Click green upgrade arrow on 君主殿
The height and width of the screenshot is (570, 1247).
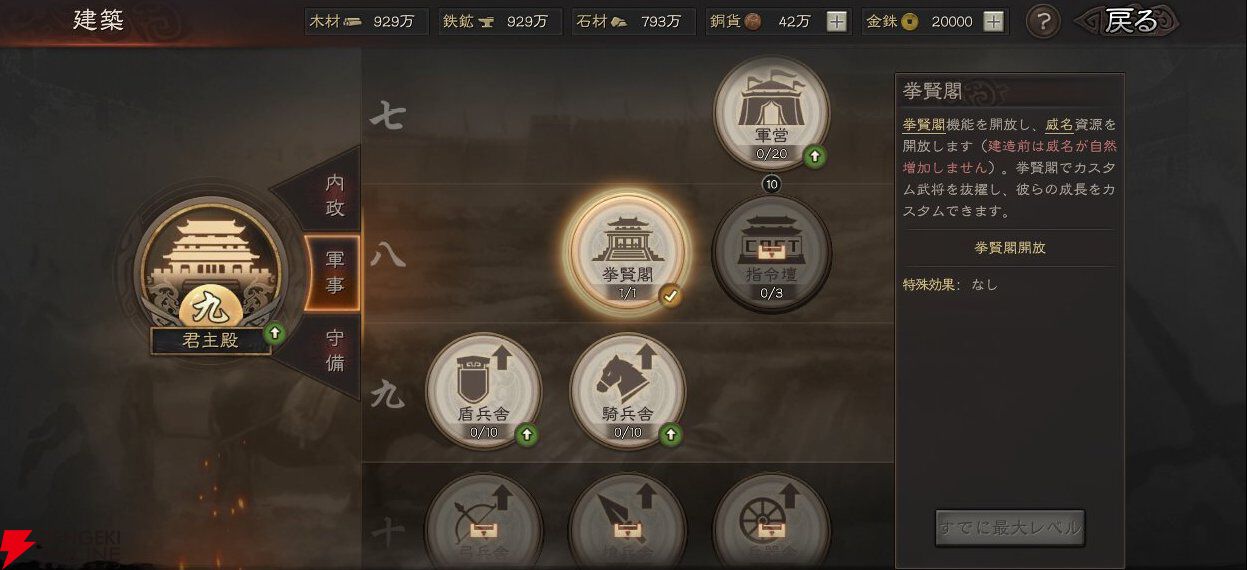click(273, 333)
